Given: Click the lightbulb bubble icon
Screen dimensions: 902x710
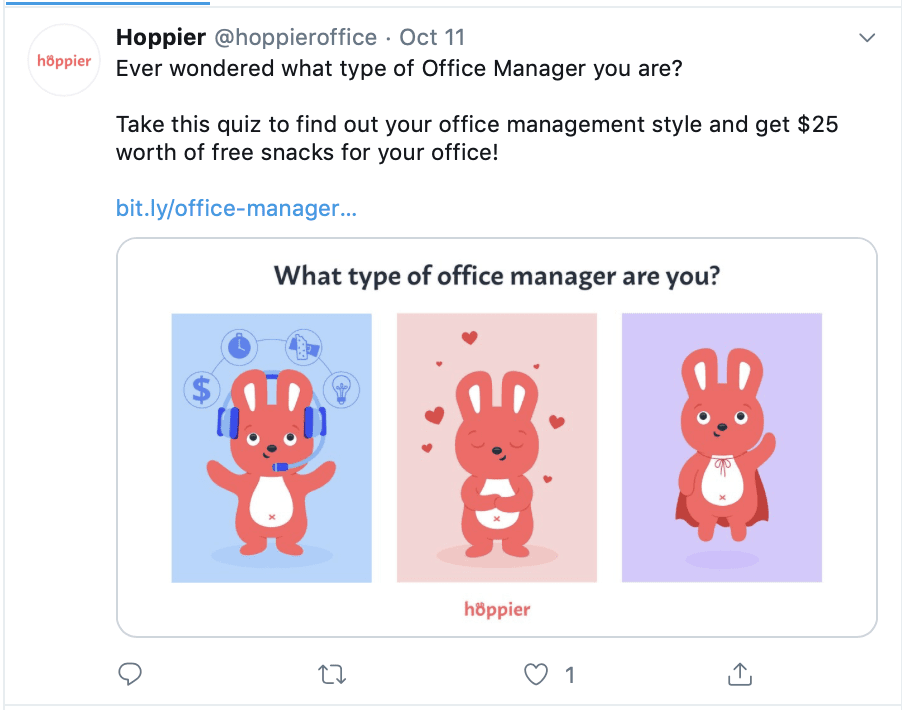Looking at the screenshot, I should tap(342, 390).
